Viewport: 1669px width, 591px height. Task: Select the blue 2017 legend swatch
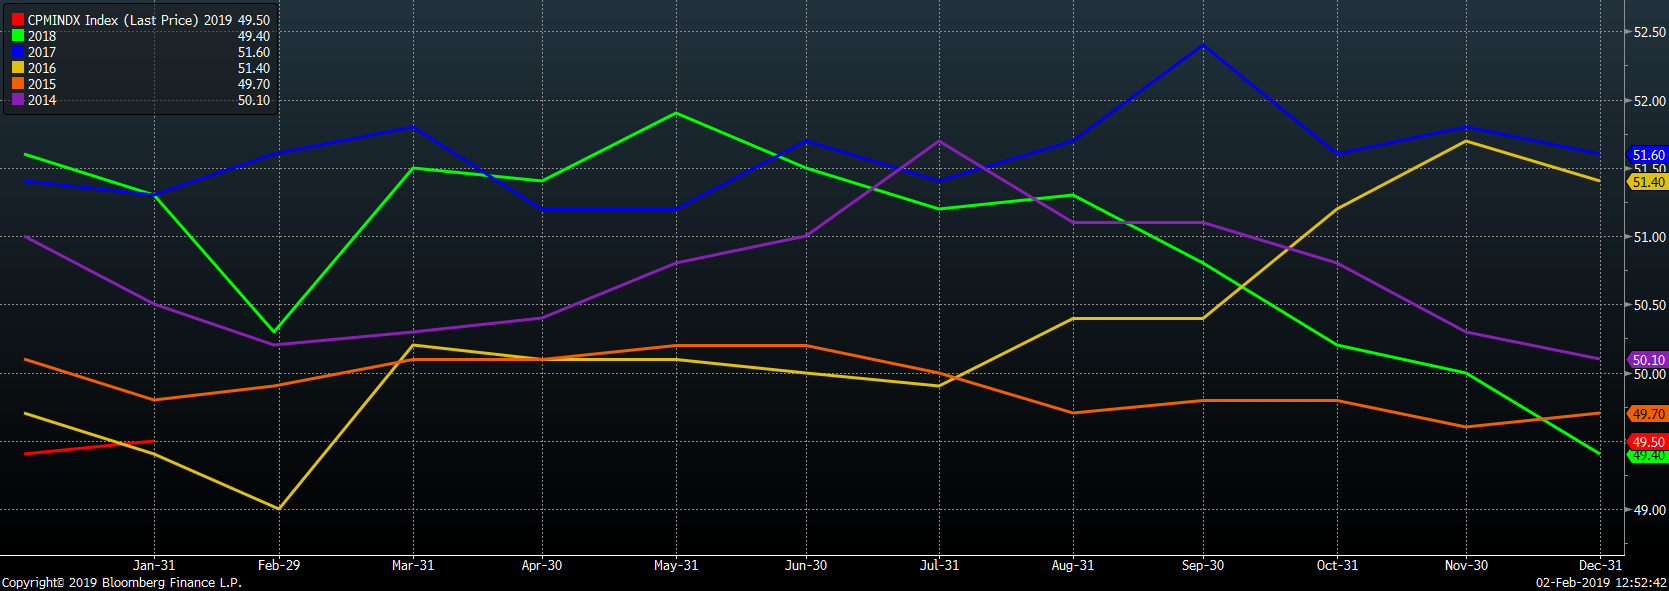[x=18, y=52]
